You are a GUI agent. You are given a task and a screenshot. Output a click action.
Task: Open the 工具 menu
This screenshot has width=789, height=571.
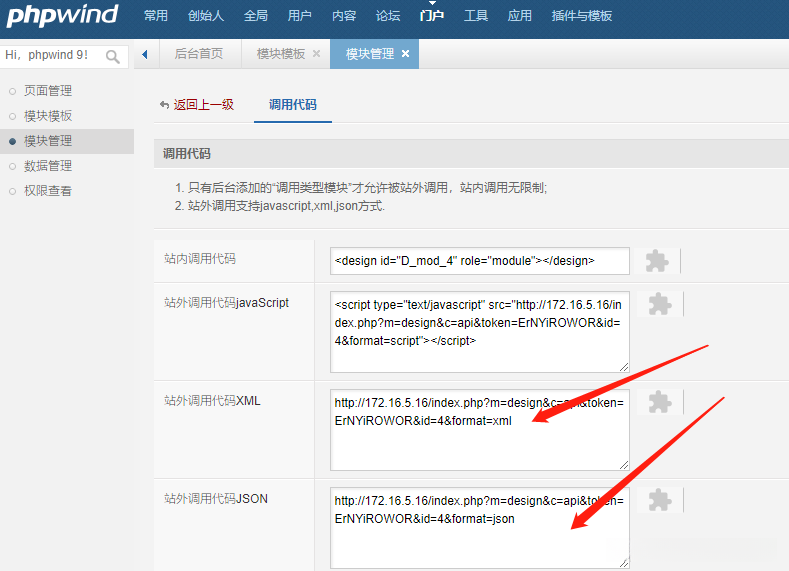click(x=476, y=16)
